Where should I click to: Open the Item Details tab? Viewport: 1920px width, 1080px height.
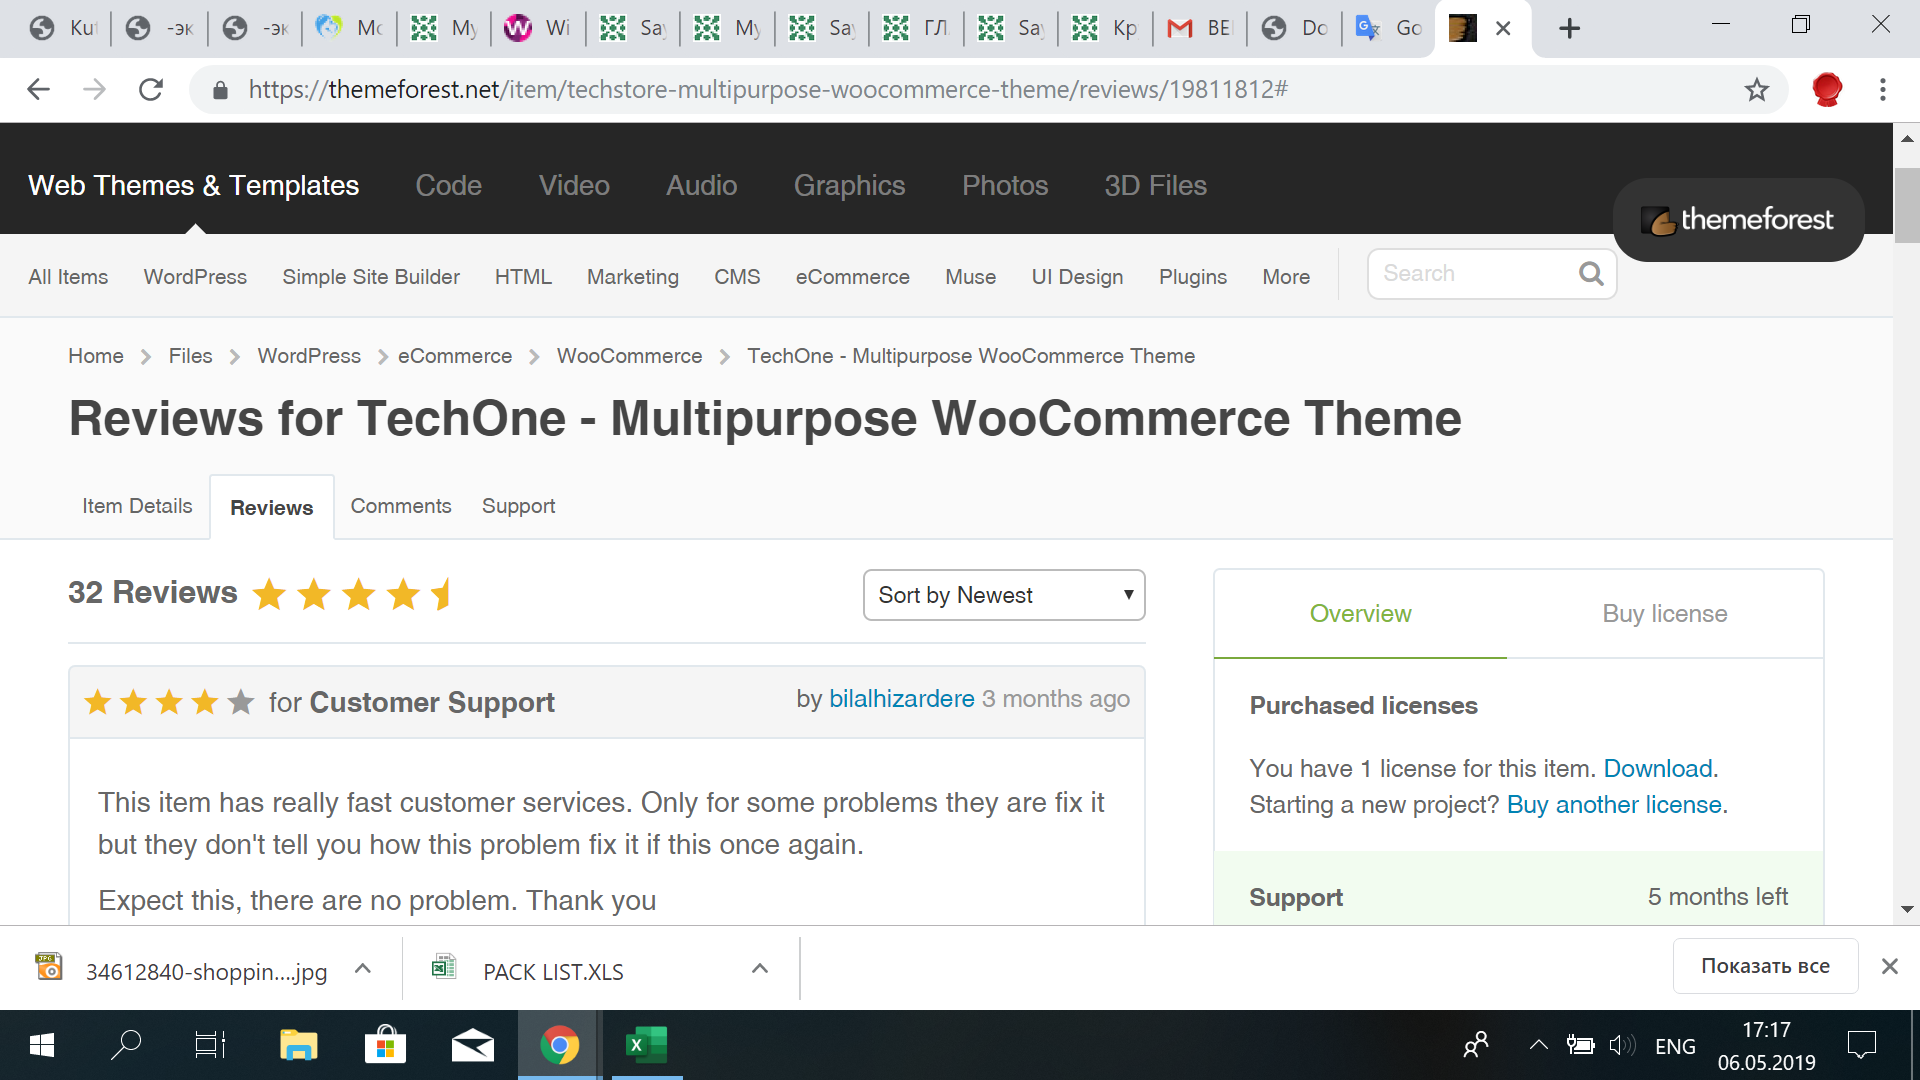coord(137,506)
